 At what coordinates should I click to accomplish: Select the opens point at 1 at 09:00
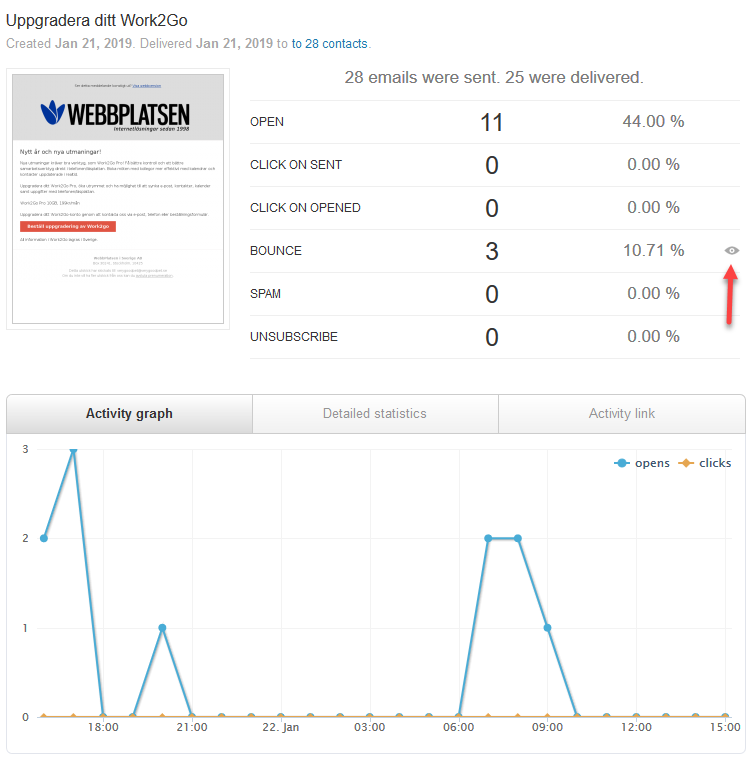[547, 628]
